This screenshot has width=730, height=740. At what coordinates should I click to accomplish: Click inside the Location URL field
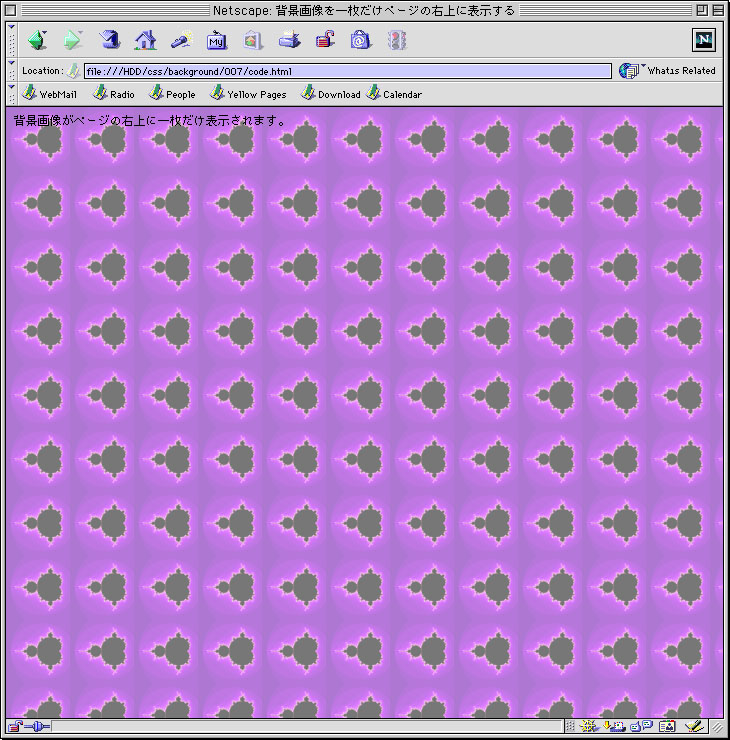point(346,71)
